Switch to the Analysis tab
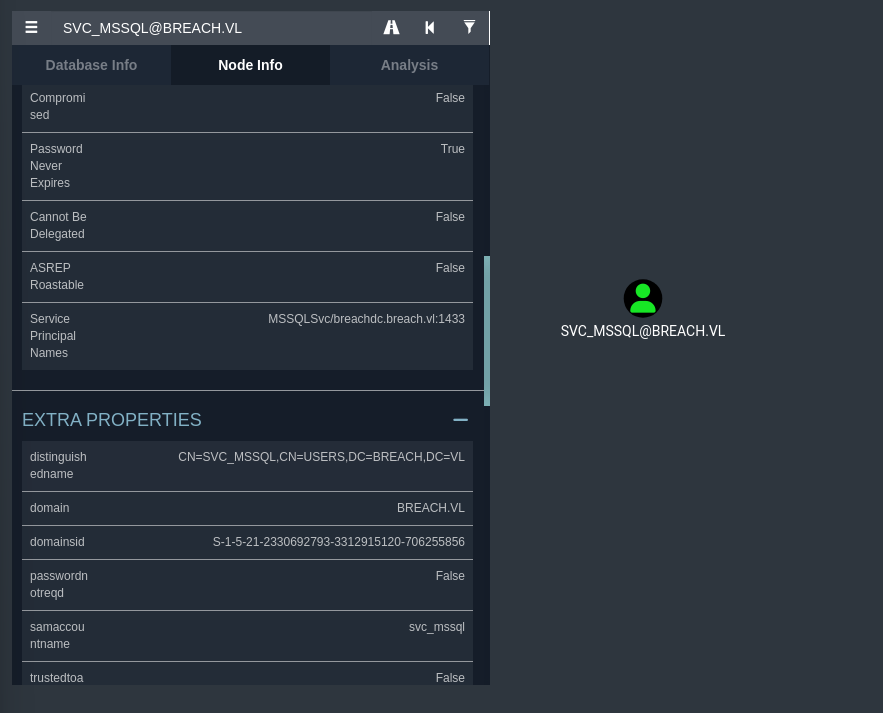 coord(409,65)
